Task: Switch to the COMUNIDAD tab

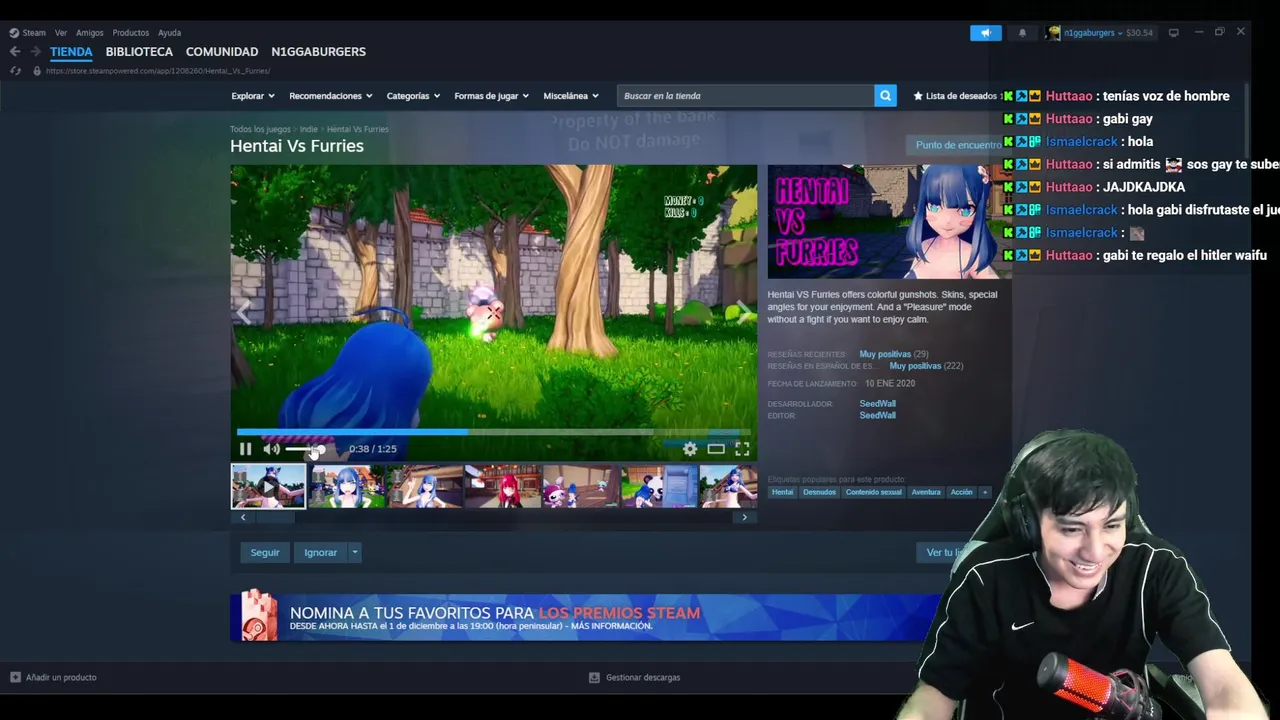Action: 222,52
